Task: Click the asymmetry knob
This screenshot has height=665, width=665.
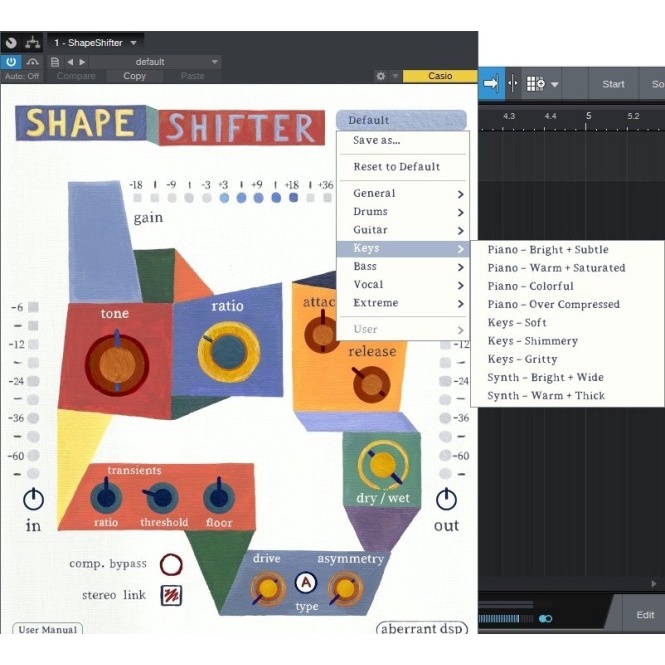Action: coord(345,589)
